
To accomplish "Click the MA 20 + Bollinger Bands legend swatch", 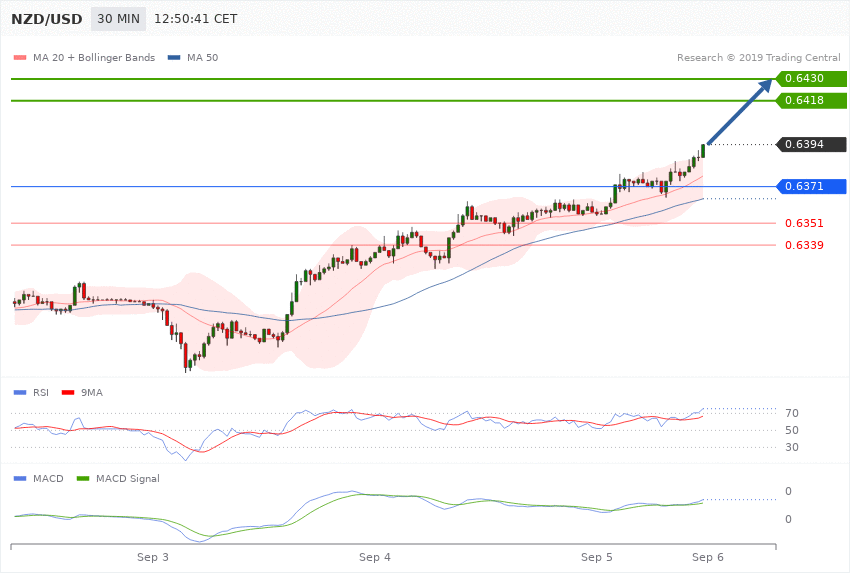I will click(20, 57).
